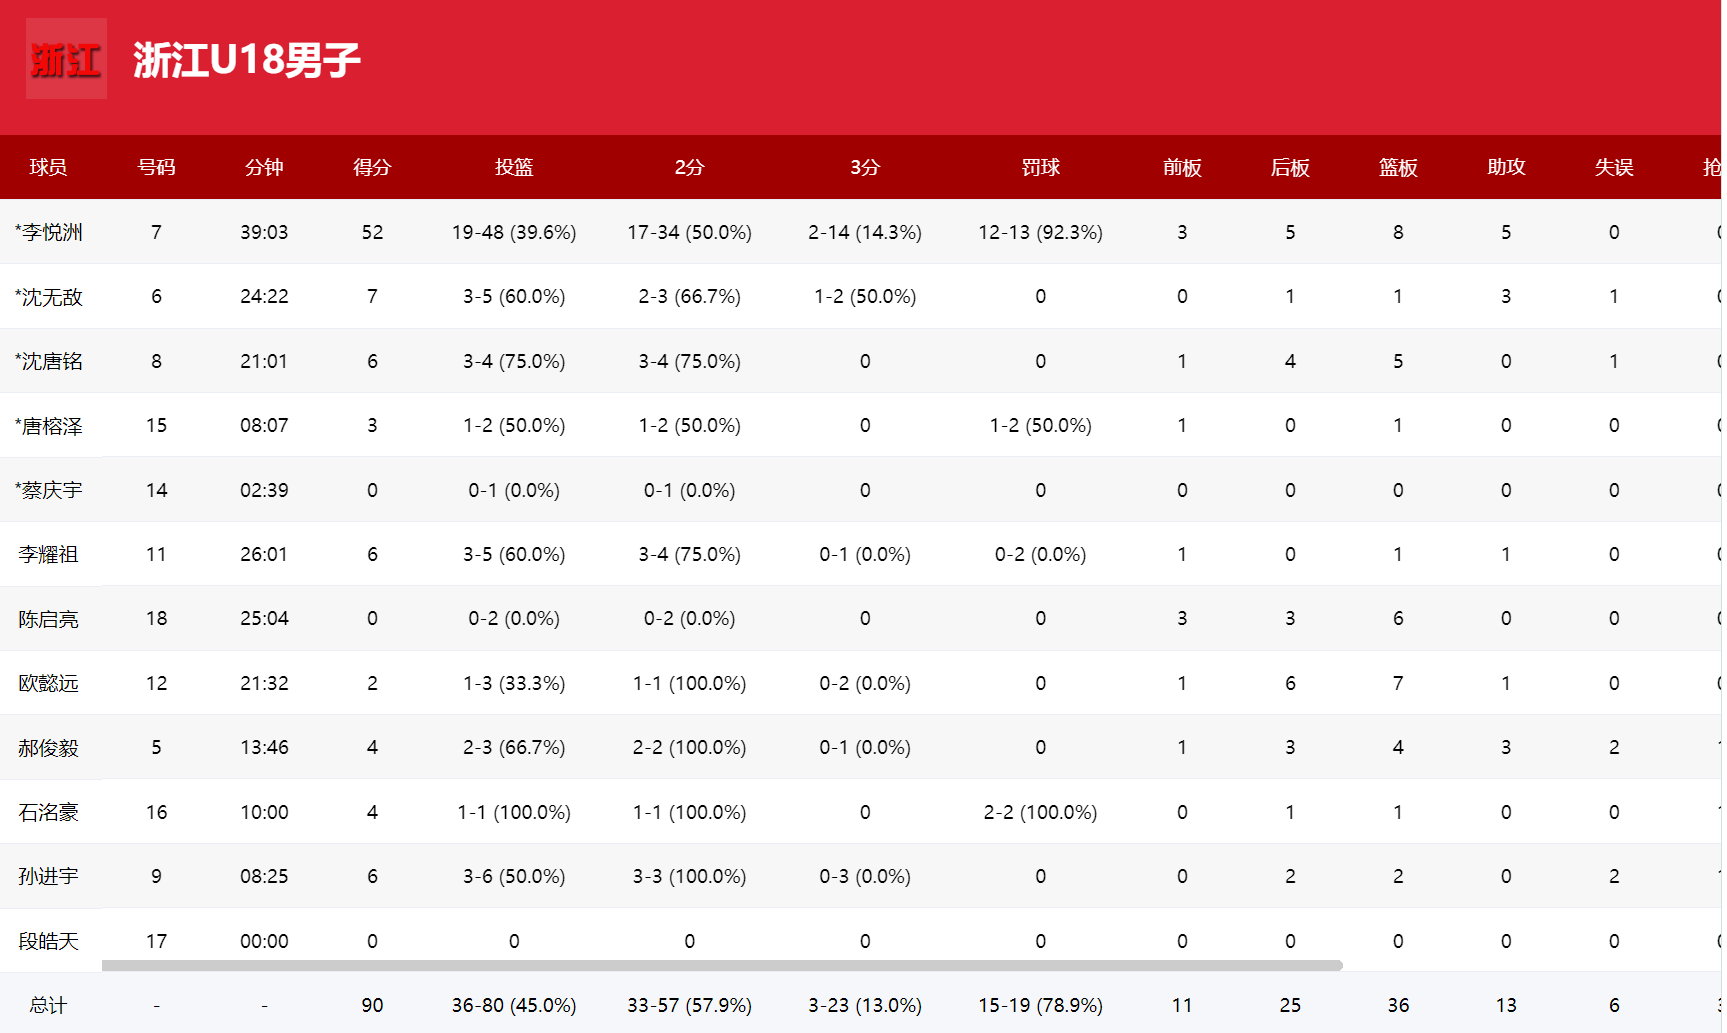Click the 投篮 column header
The image size is (1727, 1033).
514,167
